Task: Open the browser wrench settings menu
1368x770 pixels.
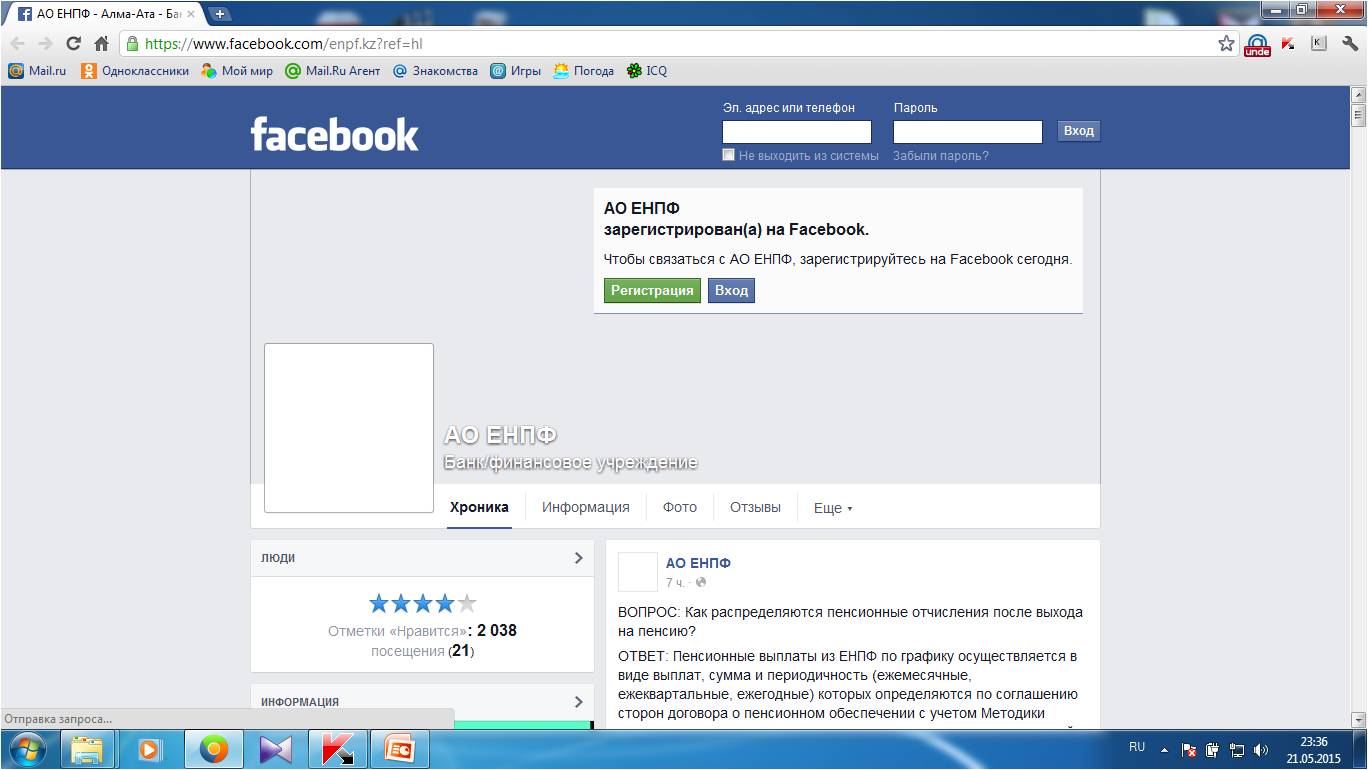Action: click(1350, 44)
